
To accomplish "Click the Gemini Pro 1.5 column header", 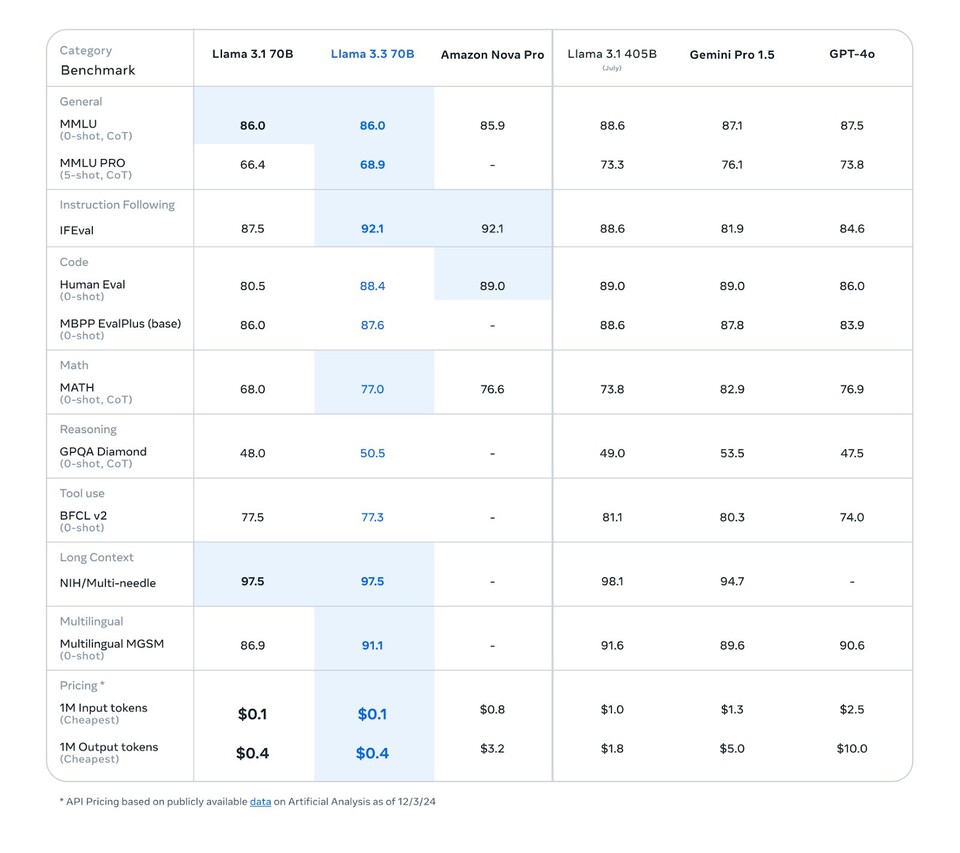I will point(732,55).
